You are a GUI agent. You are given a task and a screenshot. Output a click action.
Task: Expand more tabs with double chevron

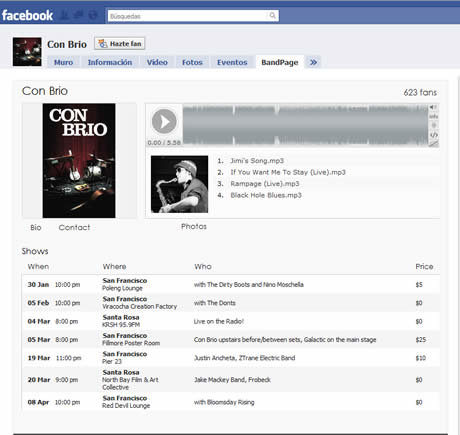(x=313, y=62)
